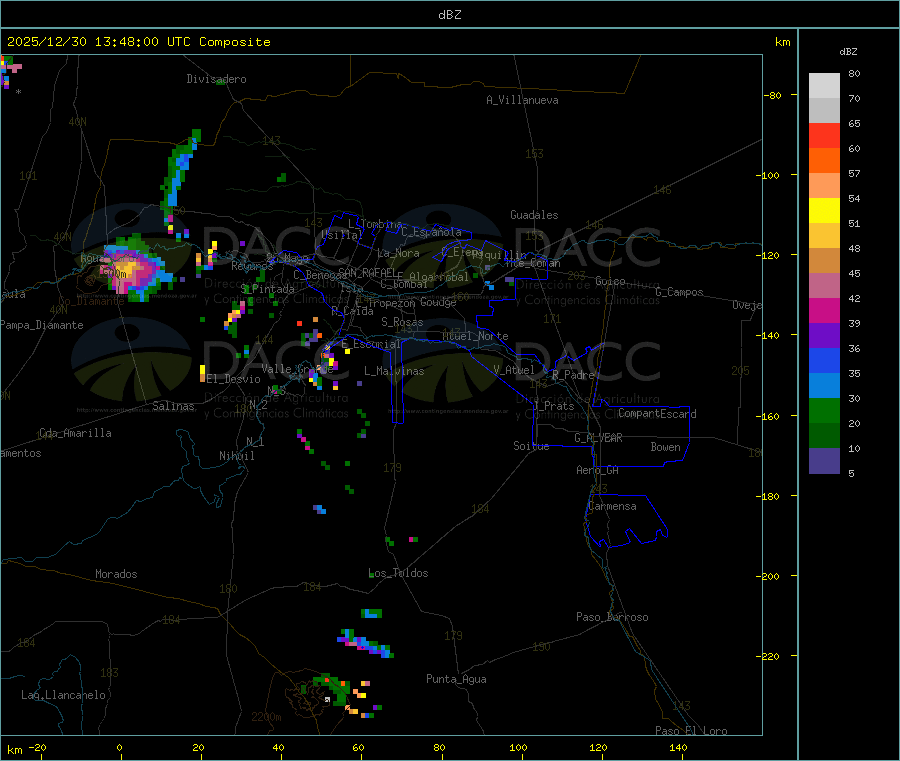Click the dBZ title at top
Viewport: 900px width, 761px height.
point(449,15)
